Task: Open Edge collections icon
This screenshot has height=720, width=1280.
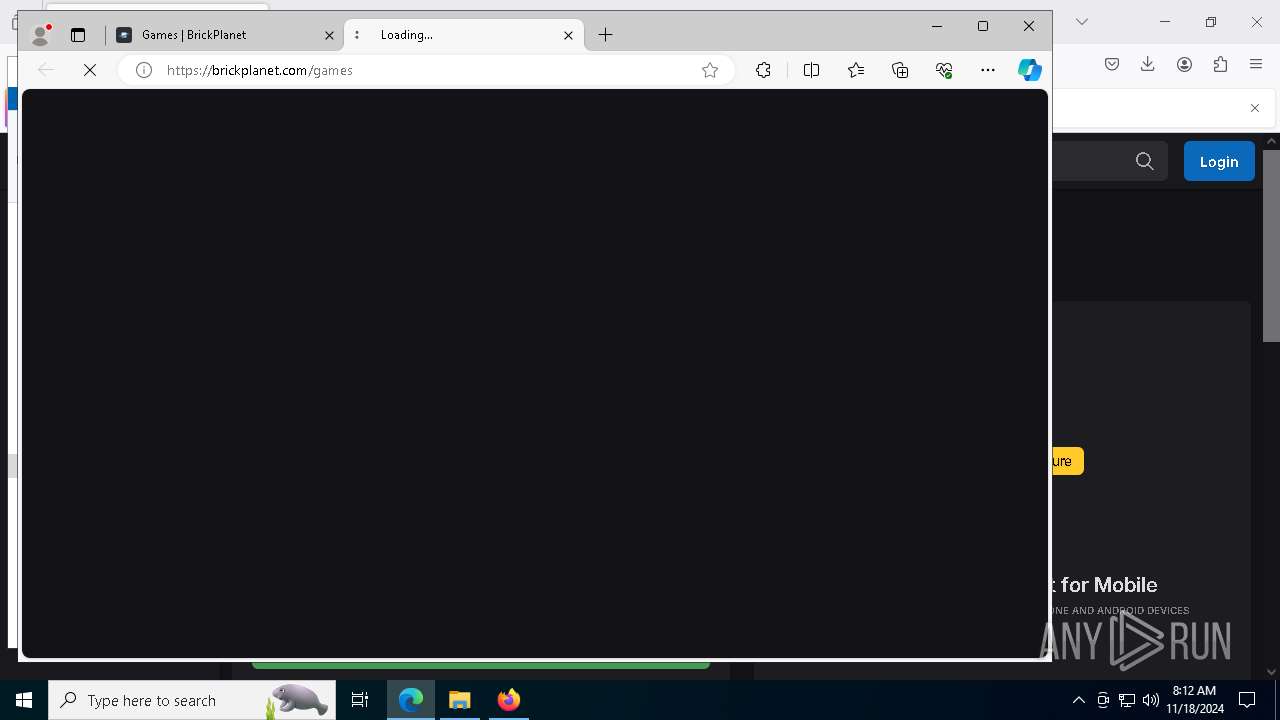Action: pyautogui.click(x=900, y=70)
